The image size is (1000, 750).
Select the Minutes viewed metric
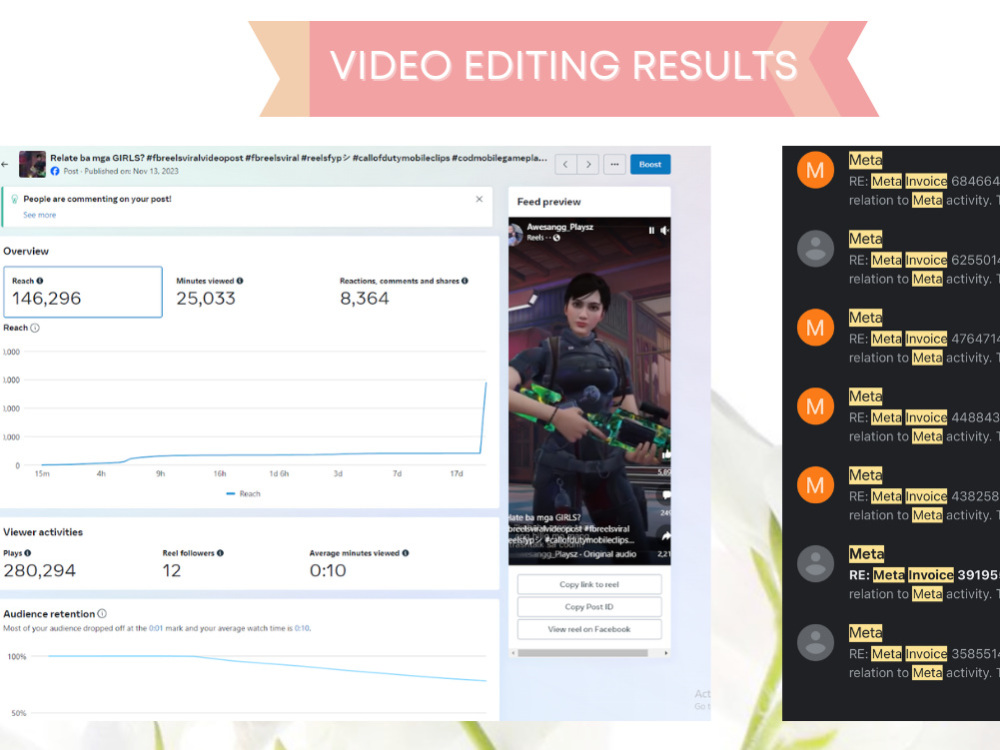pos(209,292)
